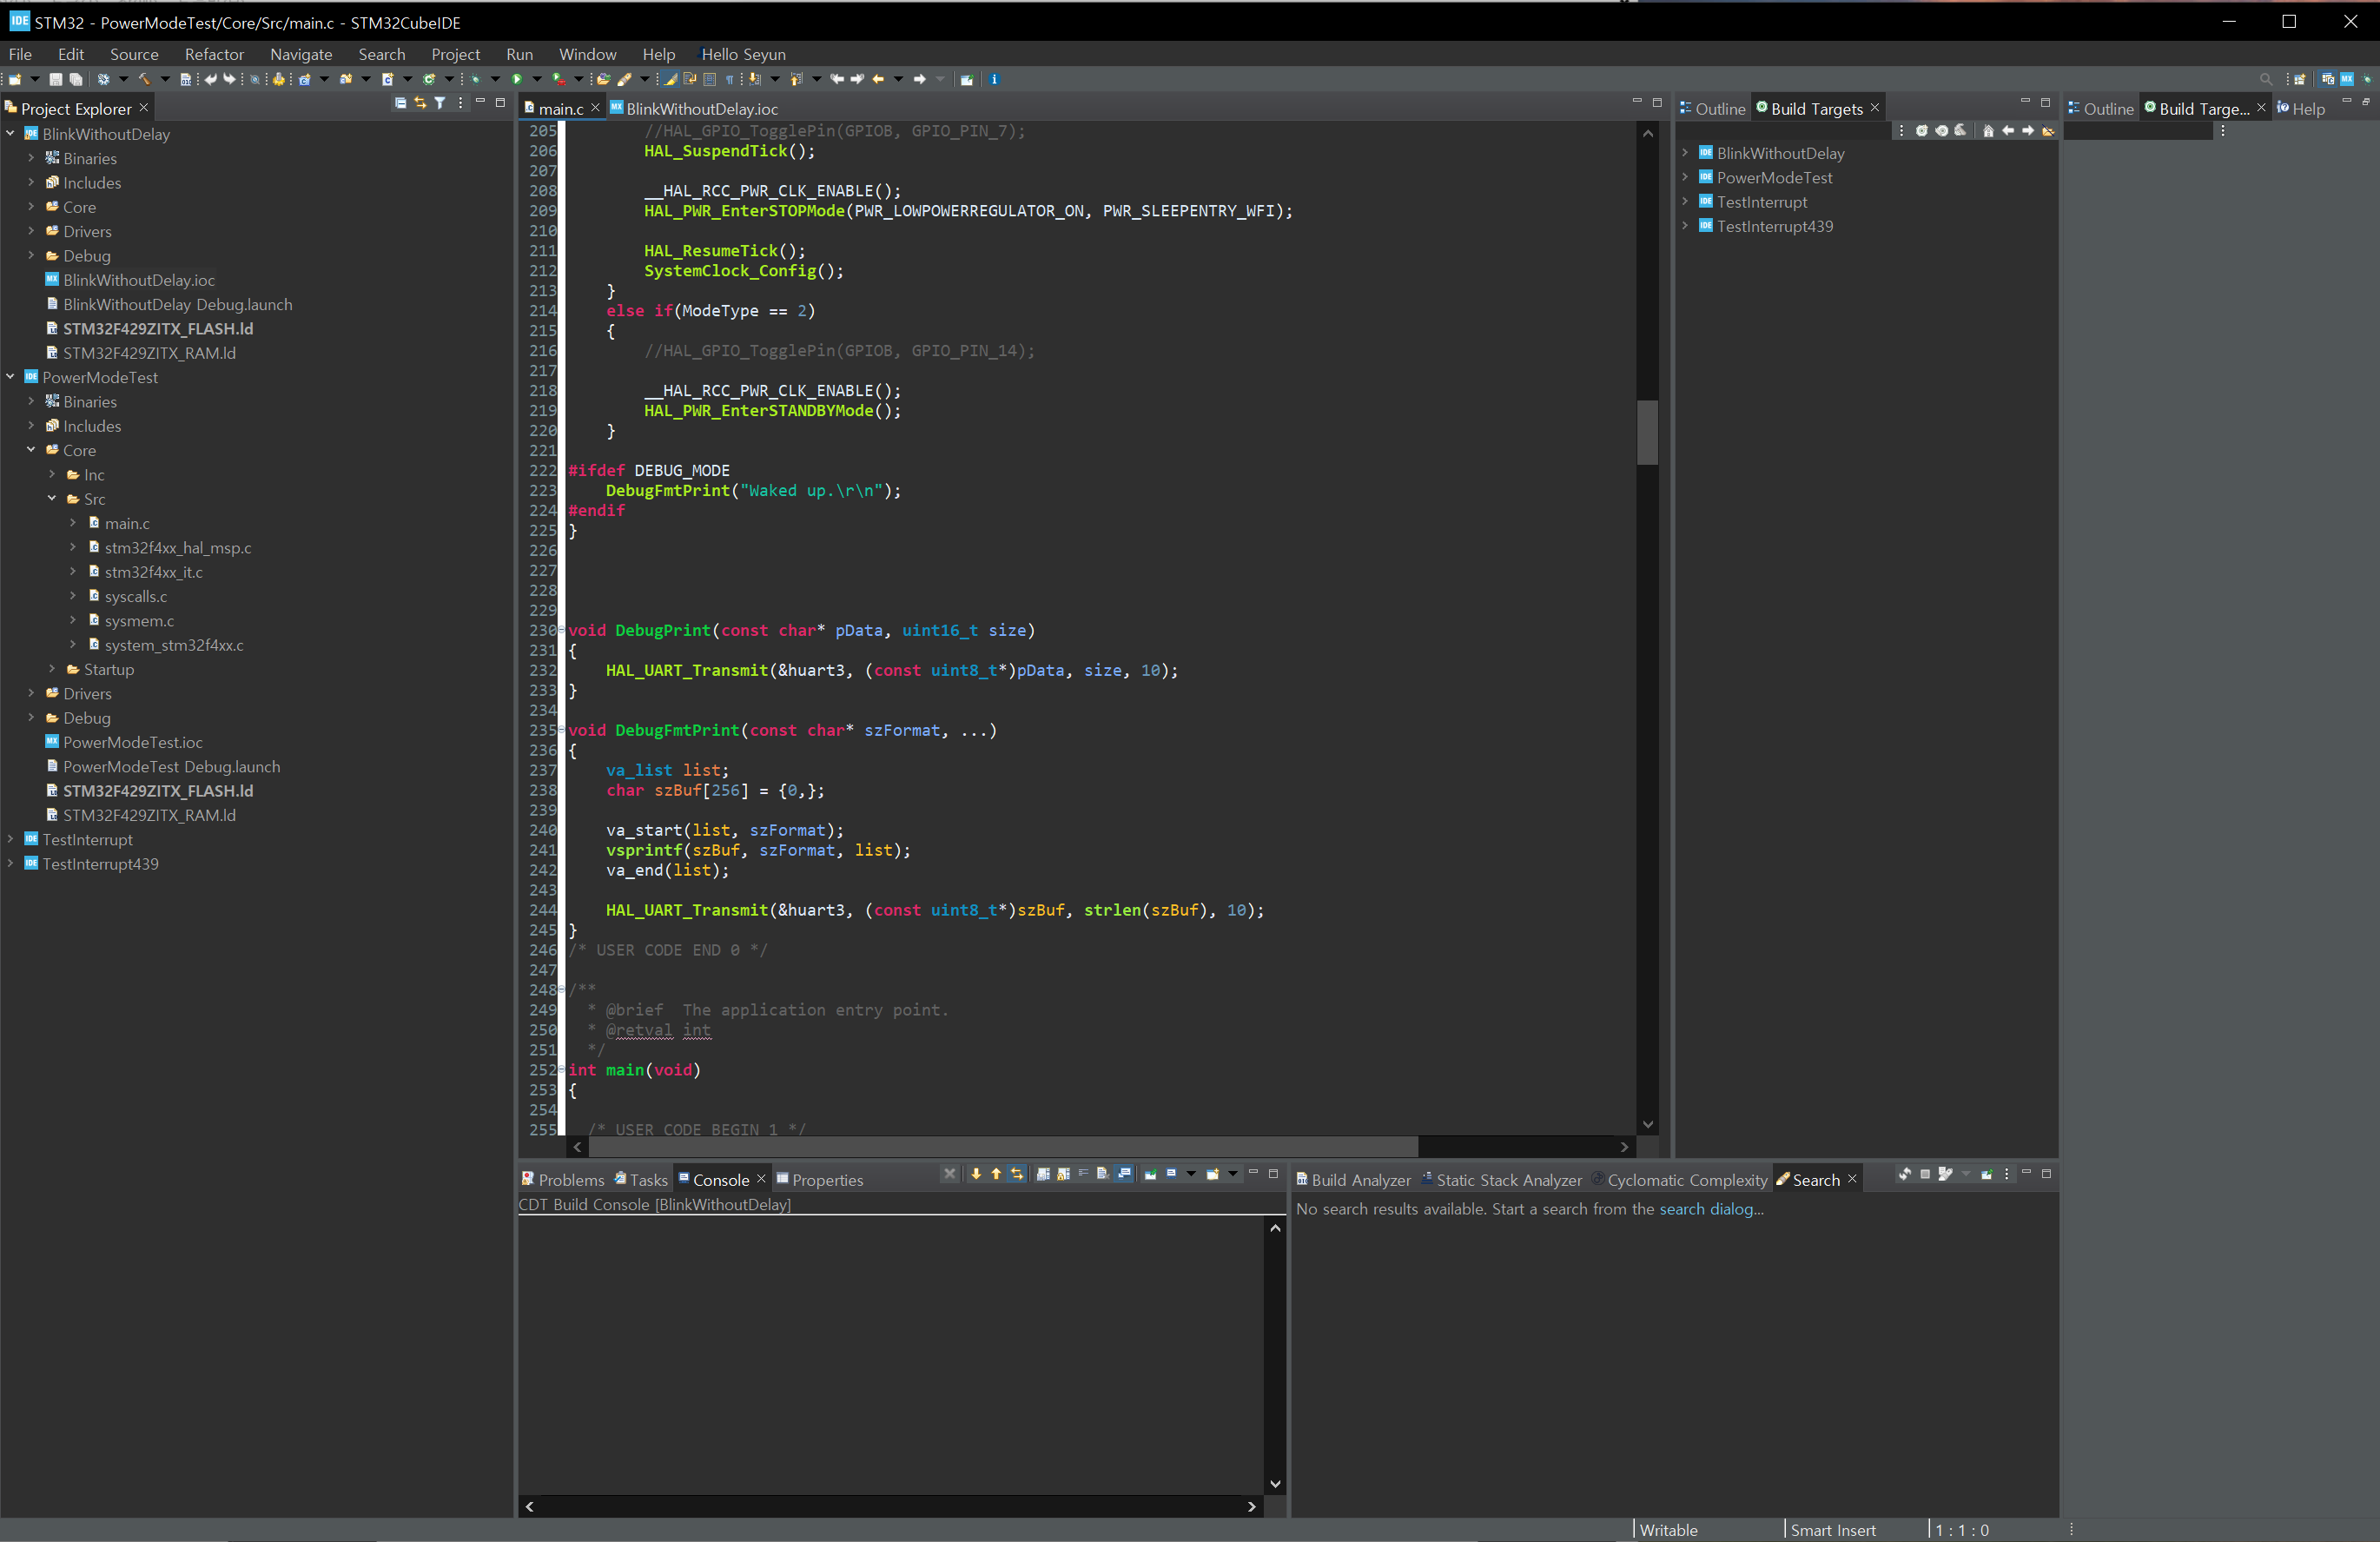This screenshot has width=2380, height=1542.
Task: Click the bug Debug icon in the toolbar
Action: [475, 79]
